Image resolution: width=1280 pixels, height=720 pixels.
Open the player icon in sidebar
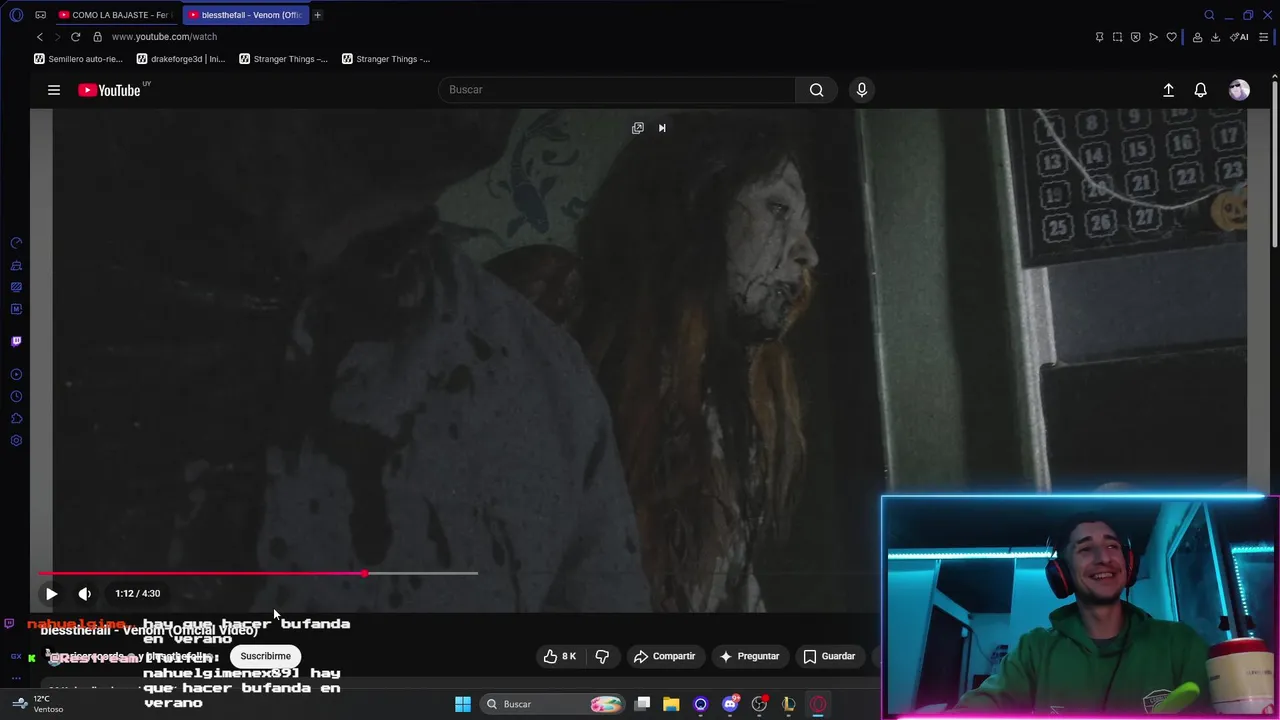click(x=16, y=375)
